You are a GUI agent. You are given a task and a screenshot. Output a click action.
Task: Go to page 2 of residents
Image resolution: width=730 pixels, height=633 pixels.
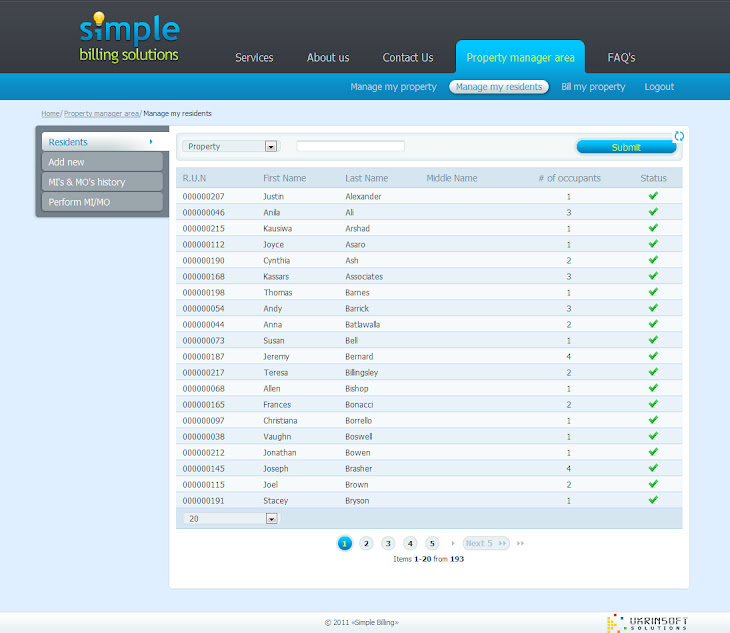coord(366,543)
